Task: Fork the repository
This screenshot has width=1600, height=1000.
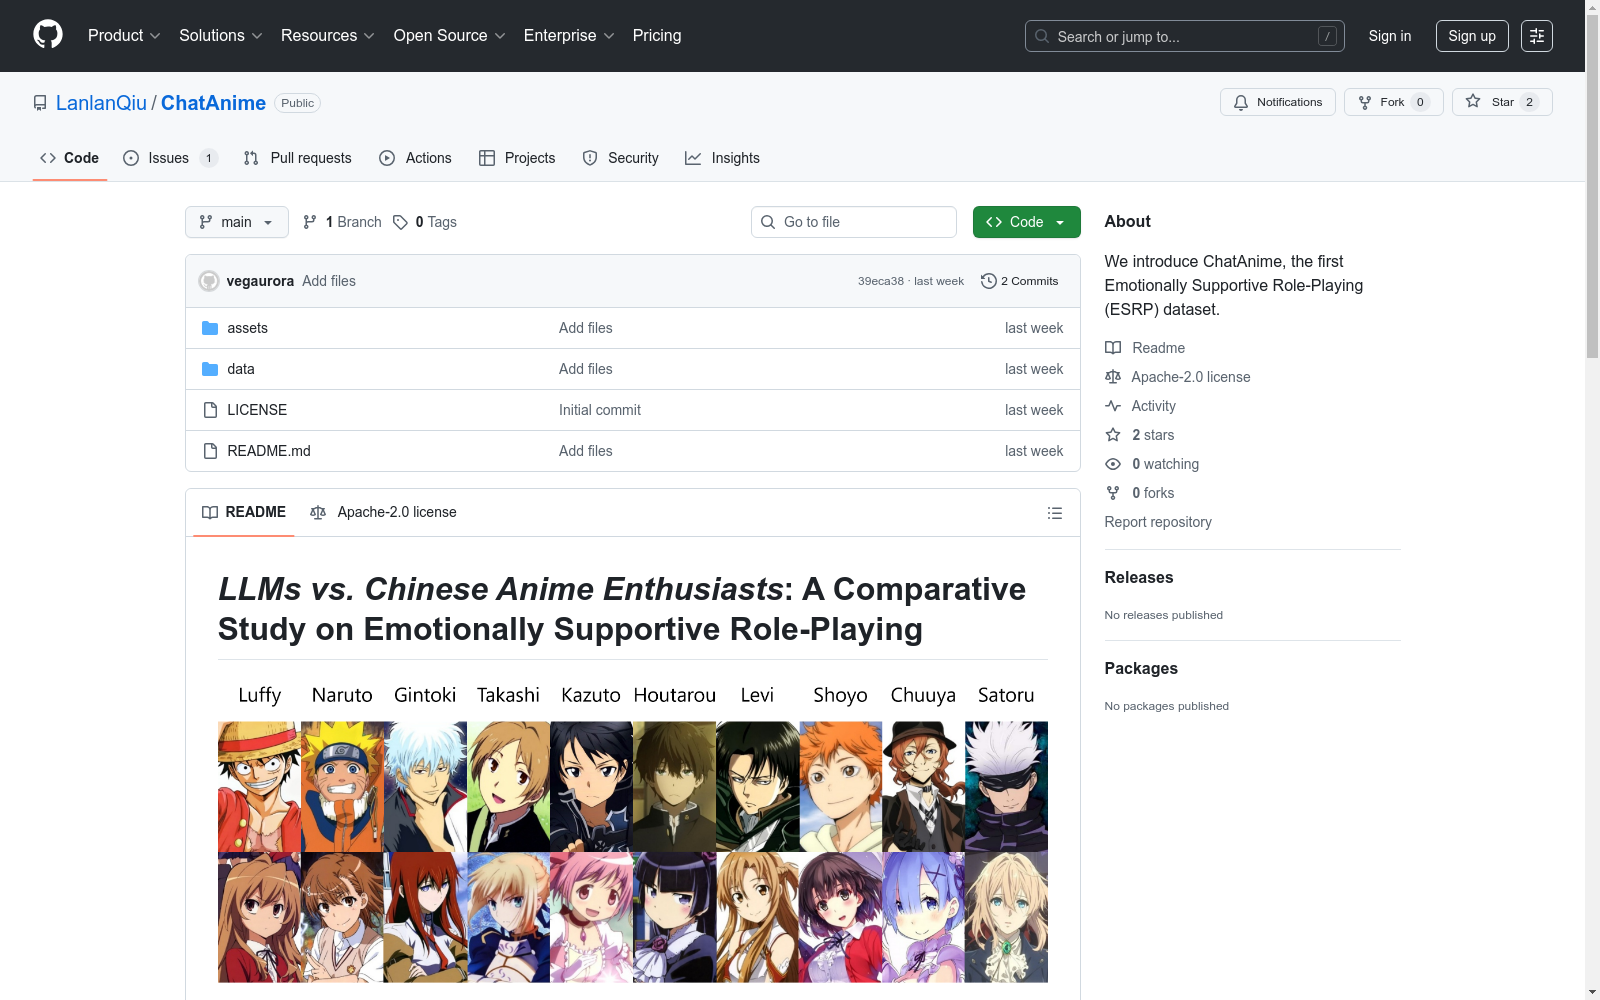Action: pos(1394,102)
